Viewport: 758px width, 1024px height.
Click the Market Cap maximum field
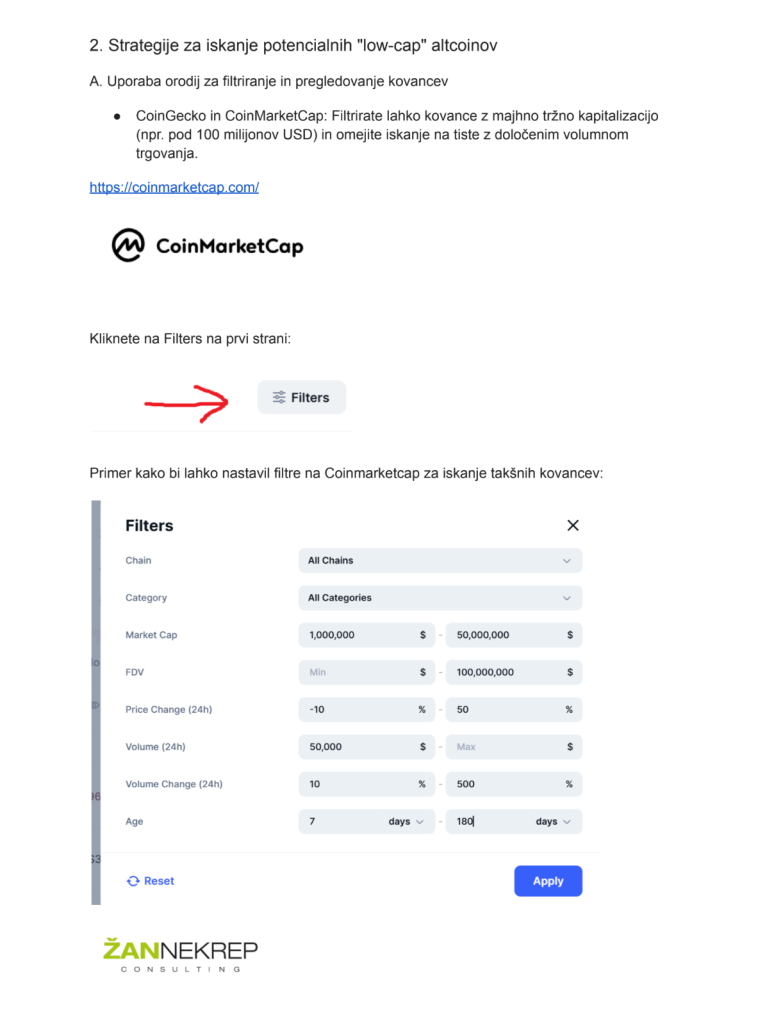click(505, 635)
